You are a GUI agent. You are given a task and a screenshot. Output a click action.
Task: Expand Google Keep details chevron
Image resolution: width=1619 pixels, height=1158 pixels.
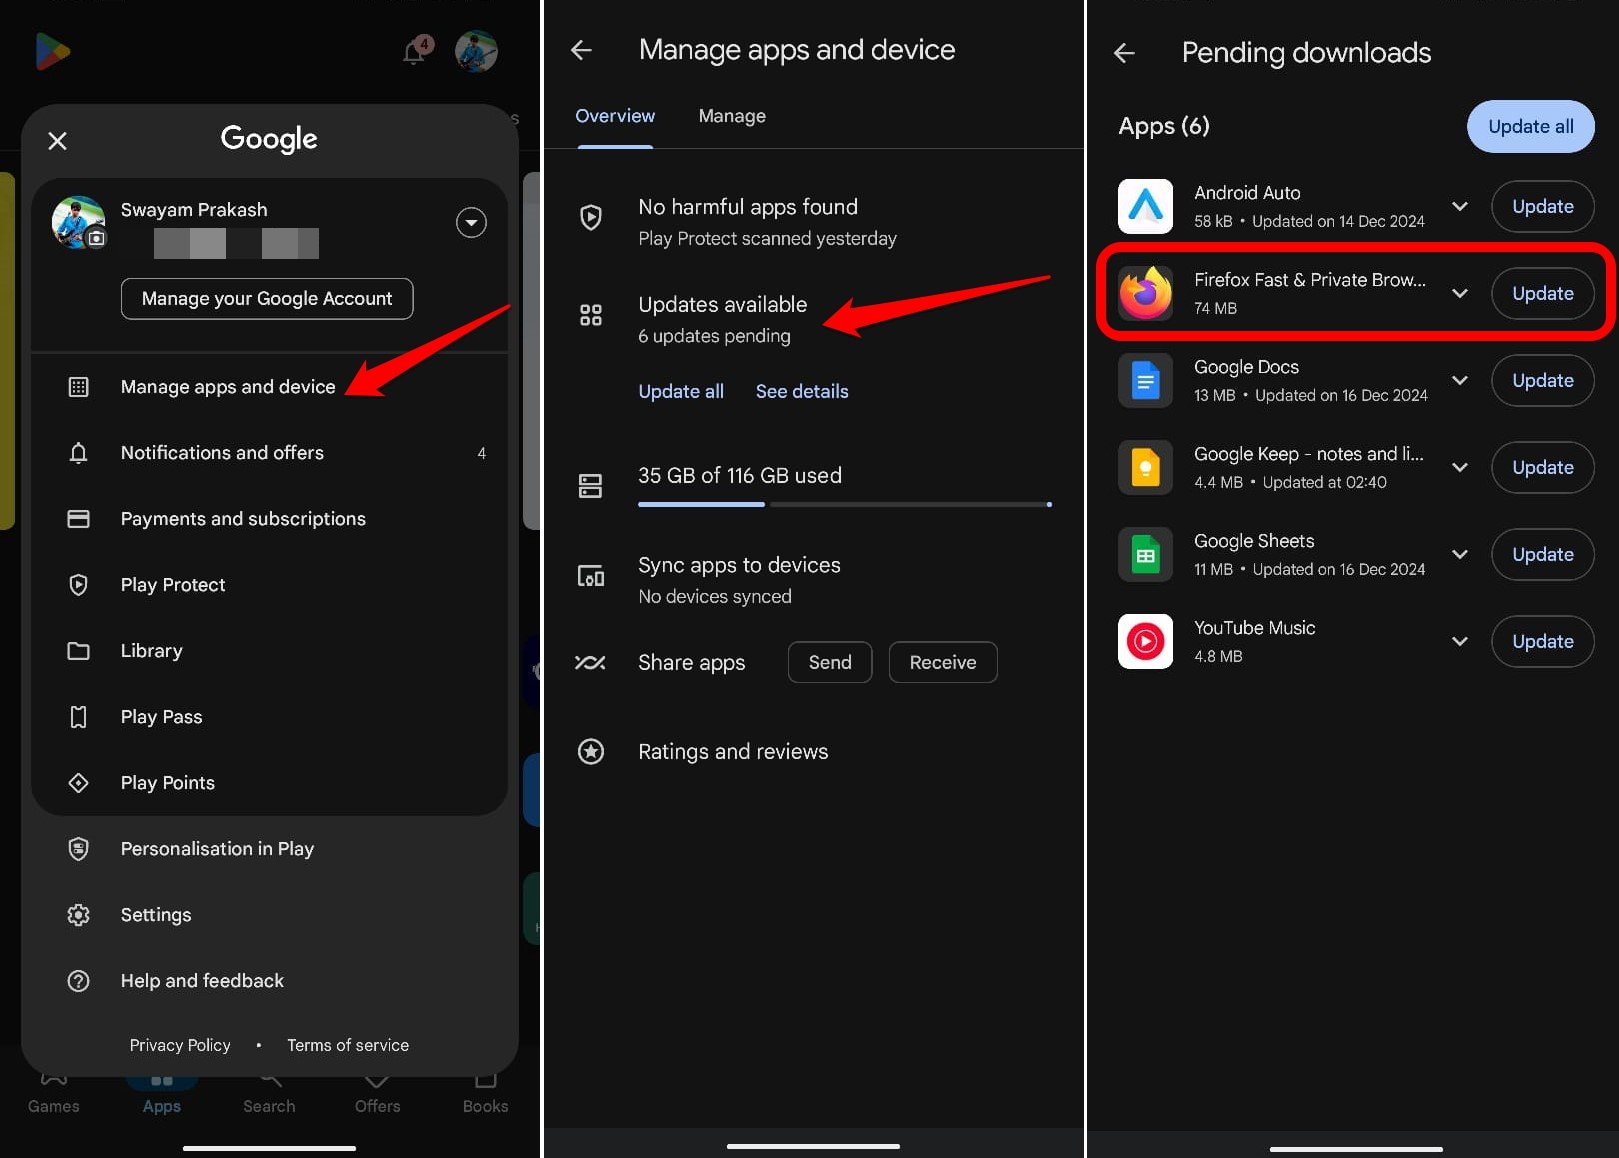pyautogui.click(x=1460, y=468)
